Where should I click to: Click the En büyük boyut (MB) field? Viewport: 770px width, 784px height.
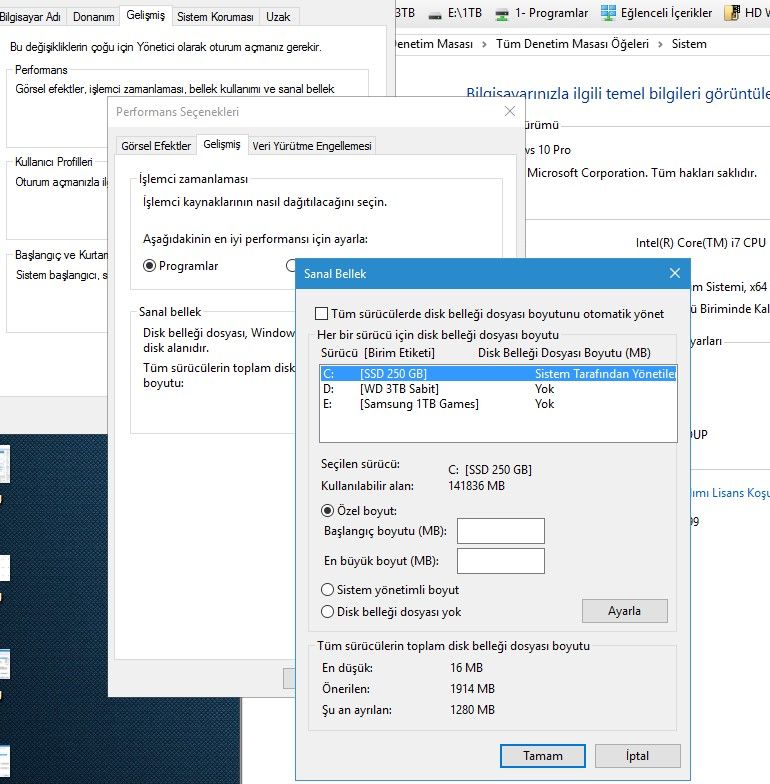tap(500, 560)
